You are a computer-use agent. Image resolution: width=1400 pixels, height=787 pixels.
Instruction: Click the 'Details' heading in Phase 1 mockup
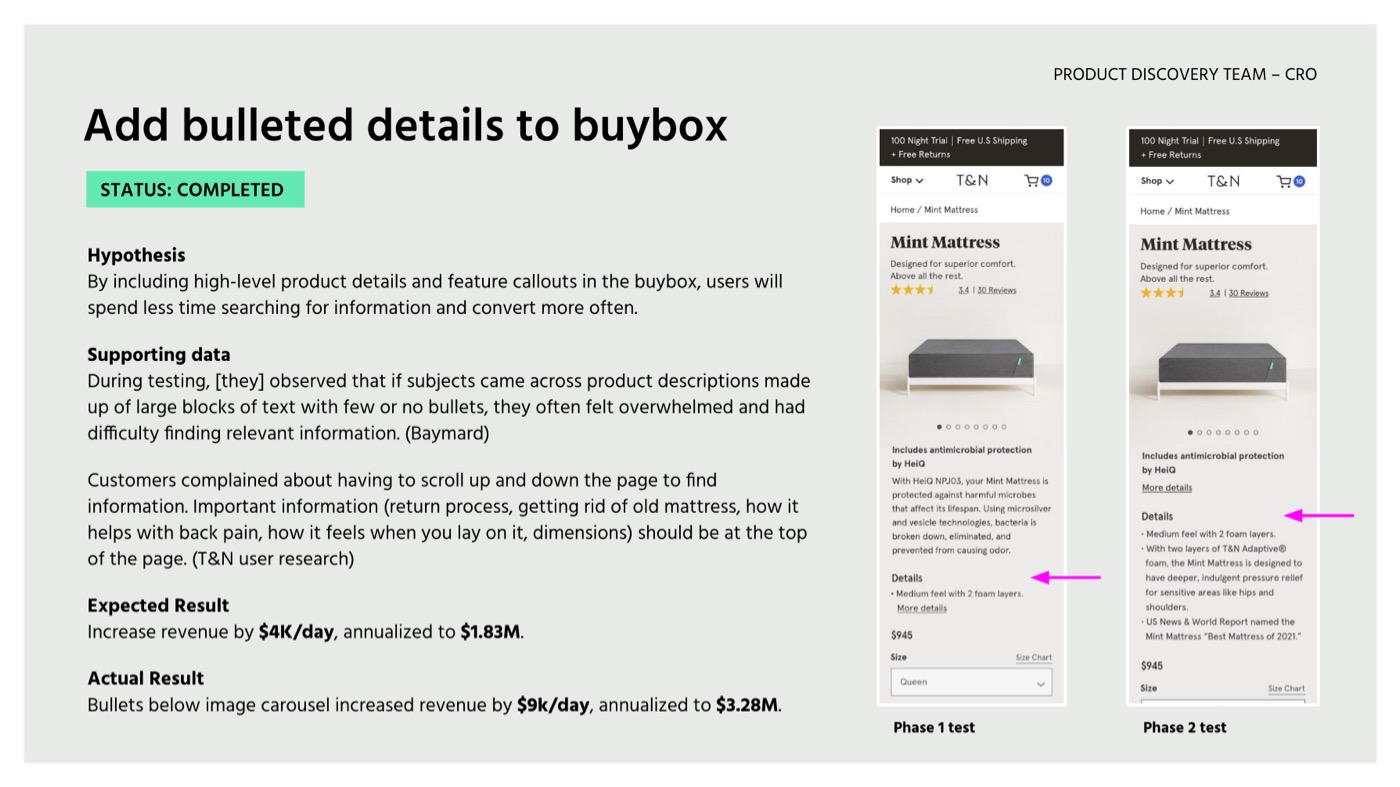pyautogui.click(x=907, y=578)
